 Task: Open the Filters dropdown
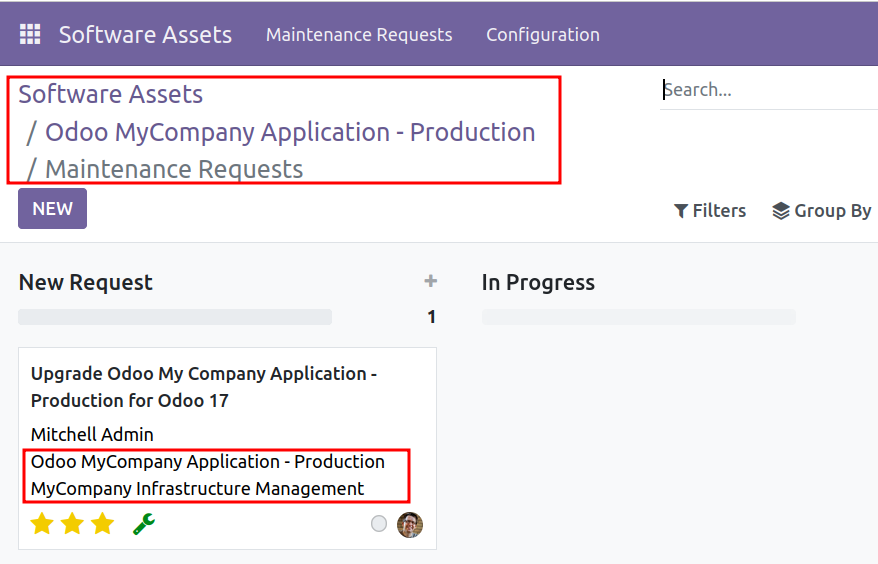710,211
